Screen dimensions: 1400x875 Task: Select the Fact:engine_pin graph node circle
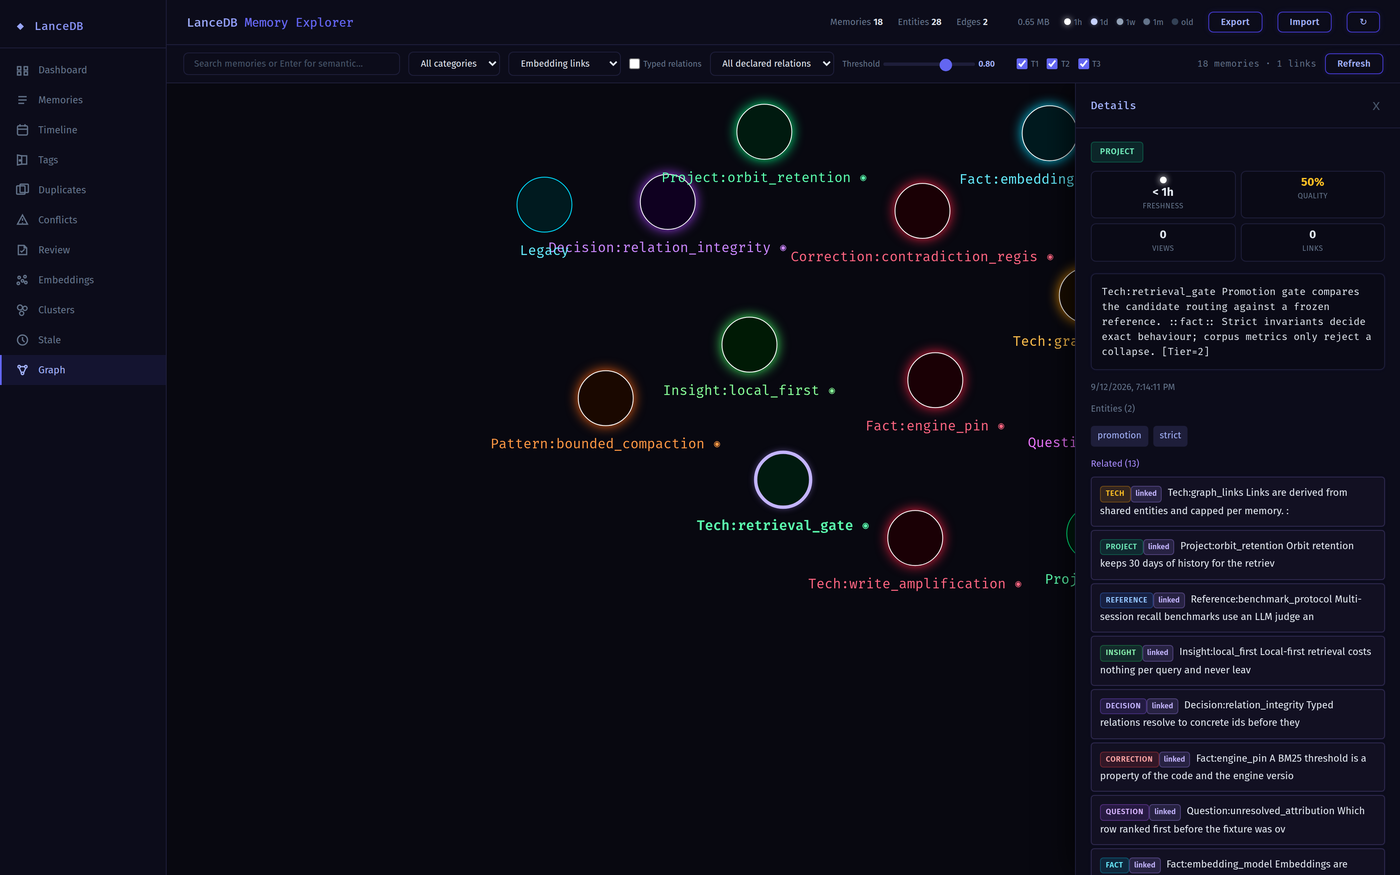pyautogui.click(x=935, y=380)
